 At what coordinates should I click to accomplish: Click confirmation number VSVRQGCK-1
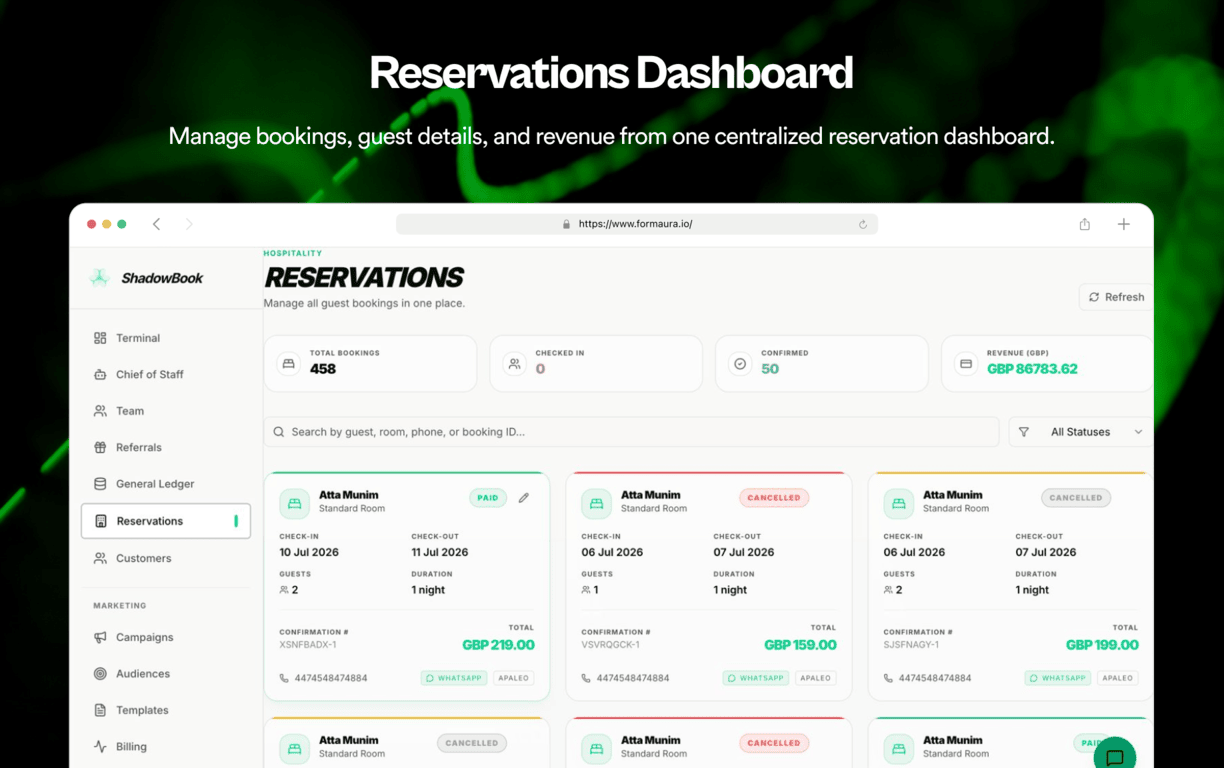611,645
